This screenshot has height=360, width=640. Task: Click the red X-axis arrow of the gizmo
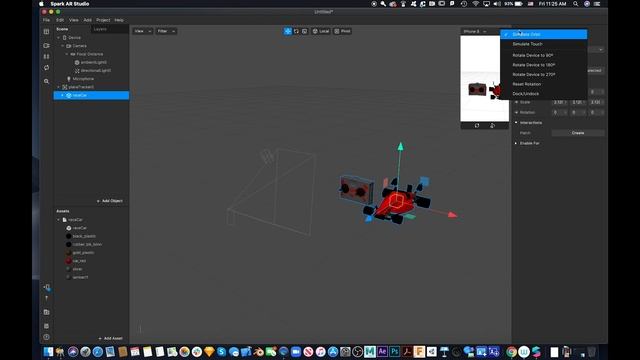[452, 215]
